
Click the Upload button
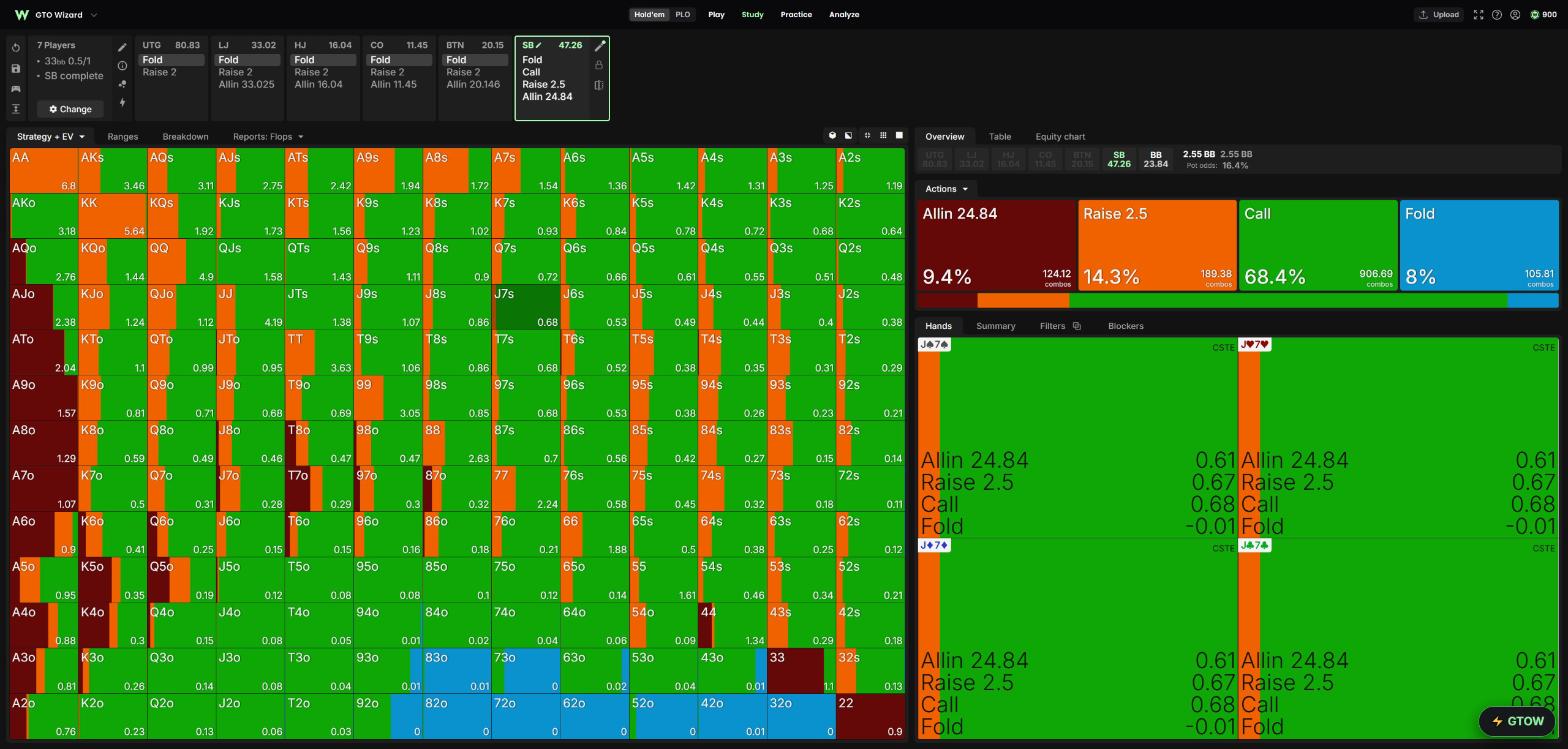coord(1438,15)
